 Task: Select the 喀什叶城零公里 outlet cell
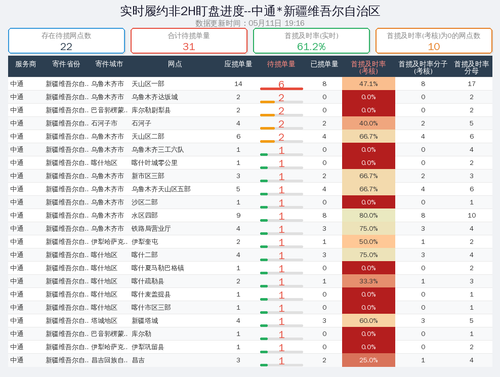(x=154, y=163)
